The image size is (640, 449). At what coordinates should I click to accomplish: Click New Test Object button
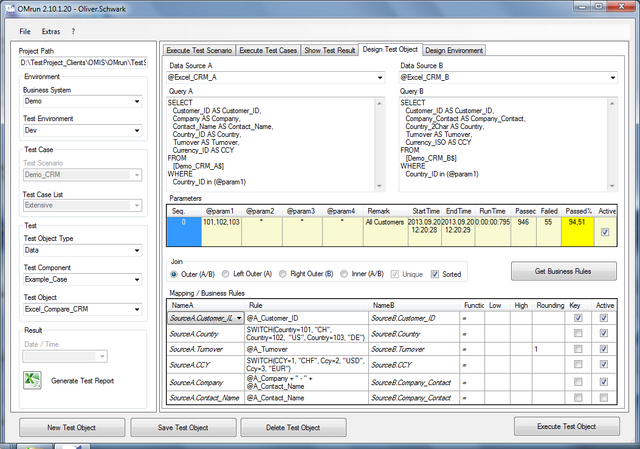[72, 427]
